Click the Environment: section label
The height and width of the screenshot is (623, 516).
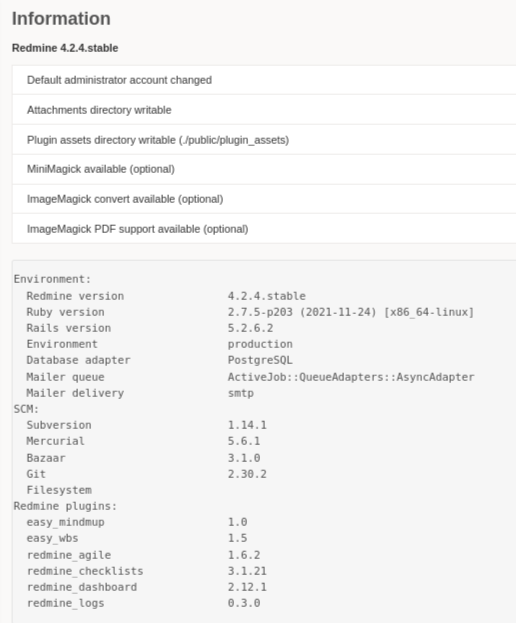[52, 279]
